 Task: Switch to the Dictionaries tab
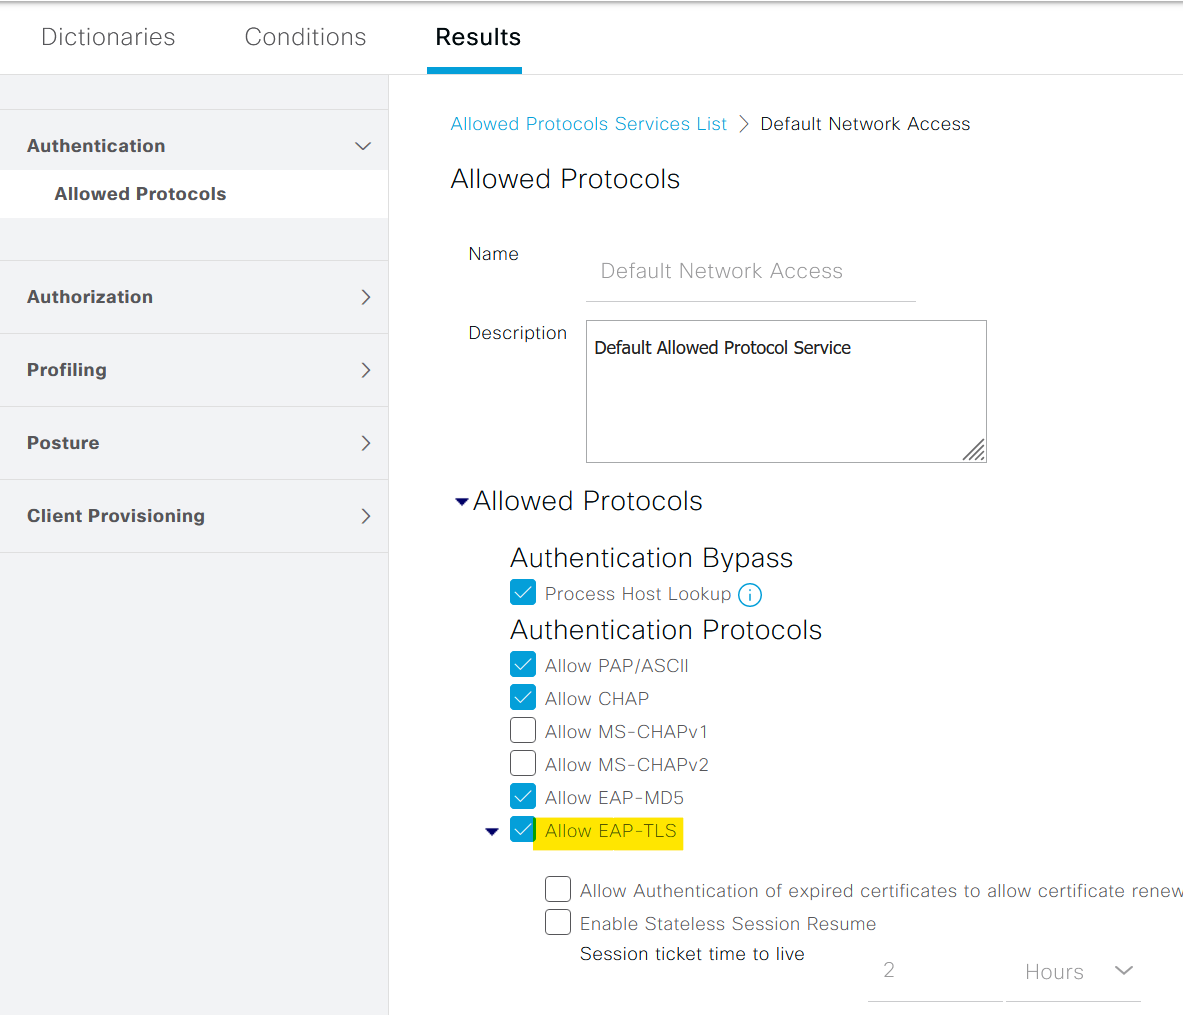click(108, 37)
